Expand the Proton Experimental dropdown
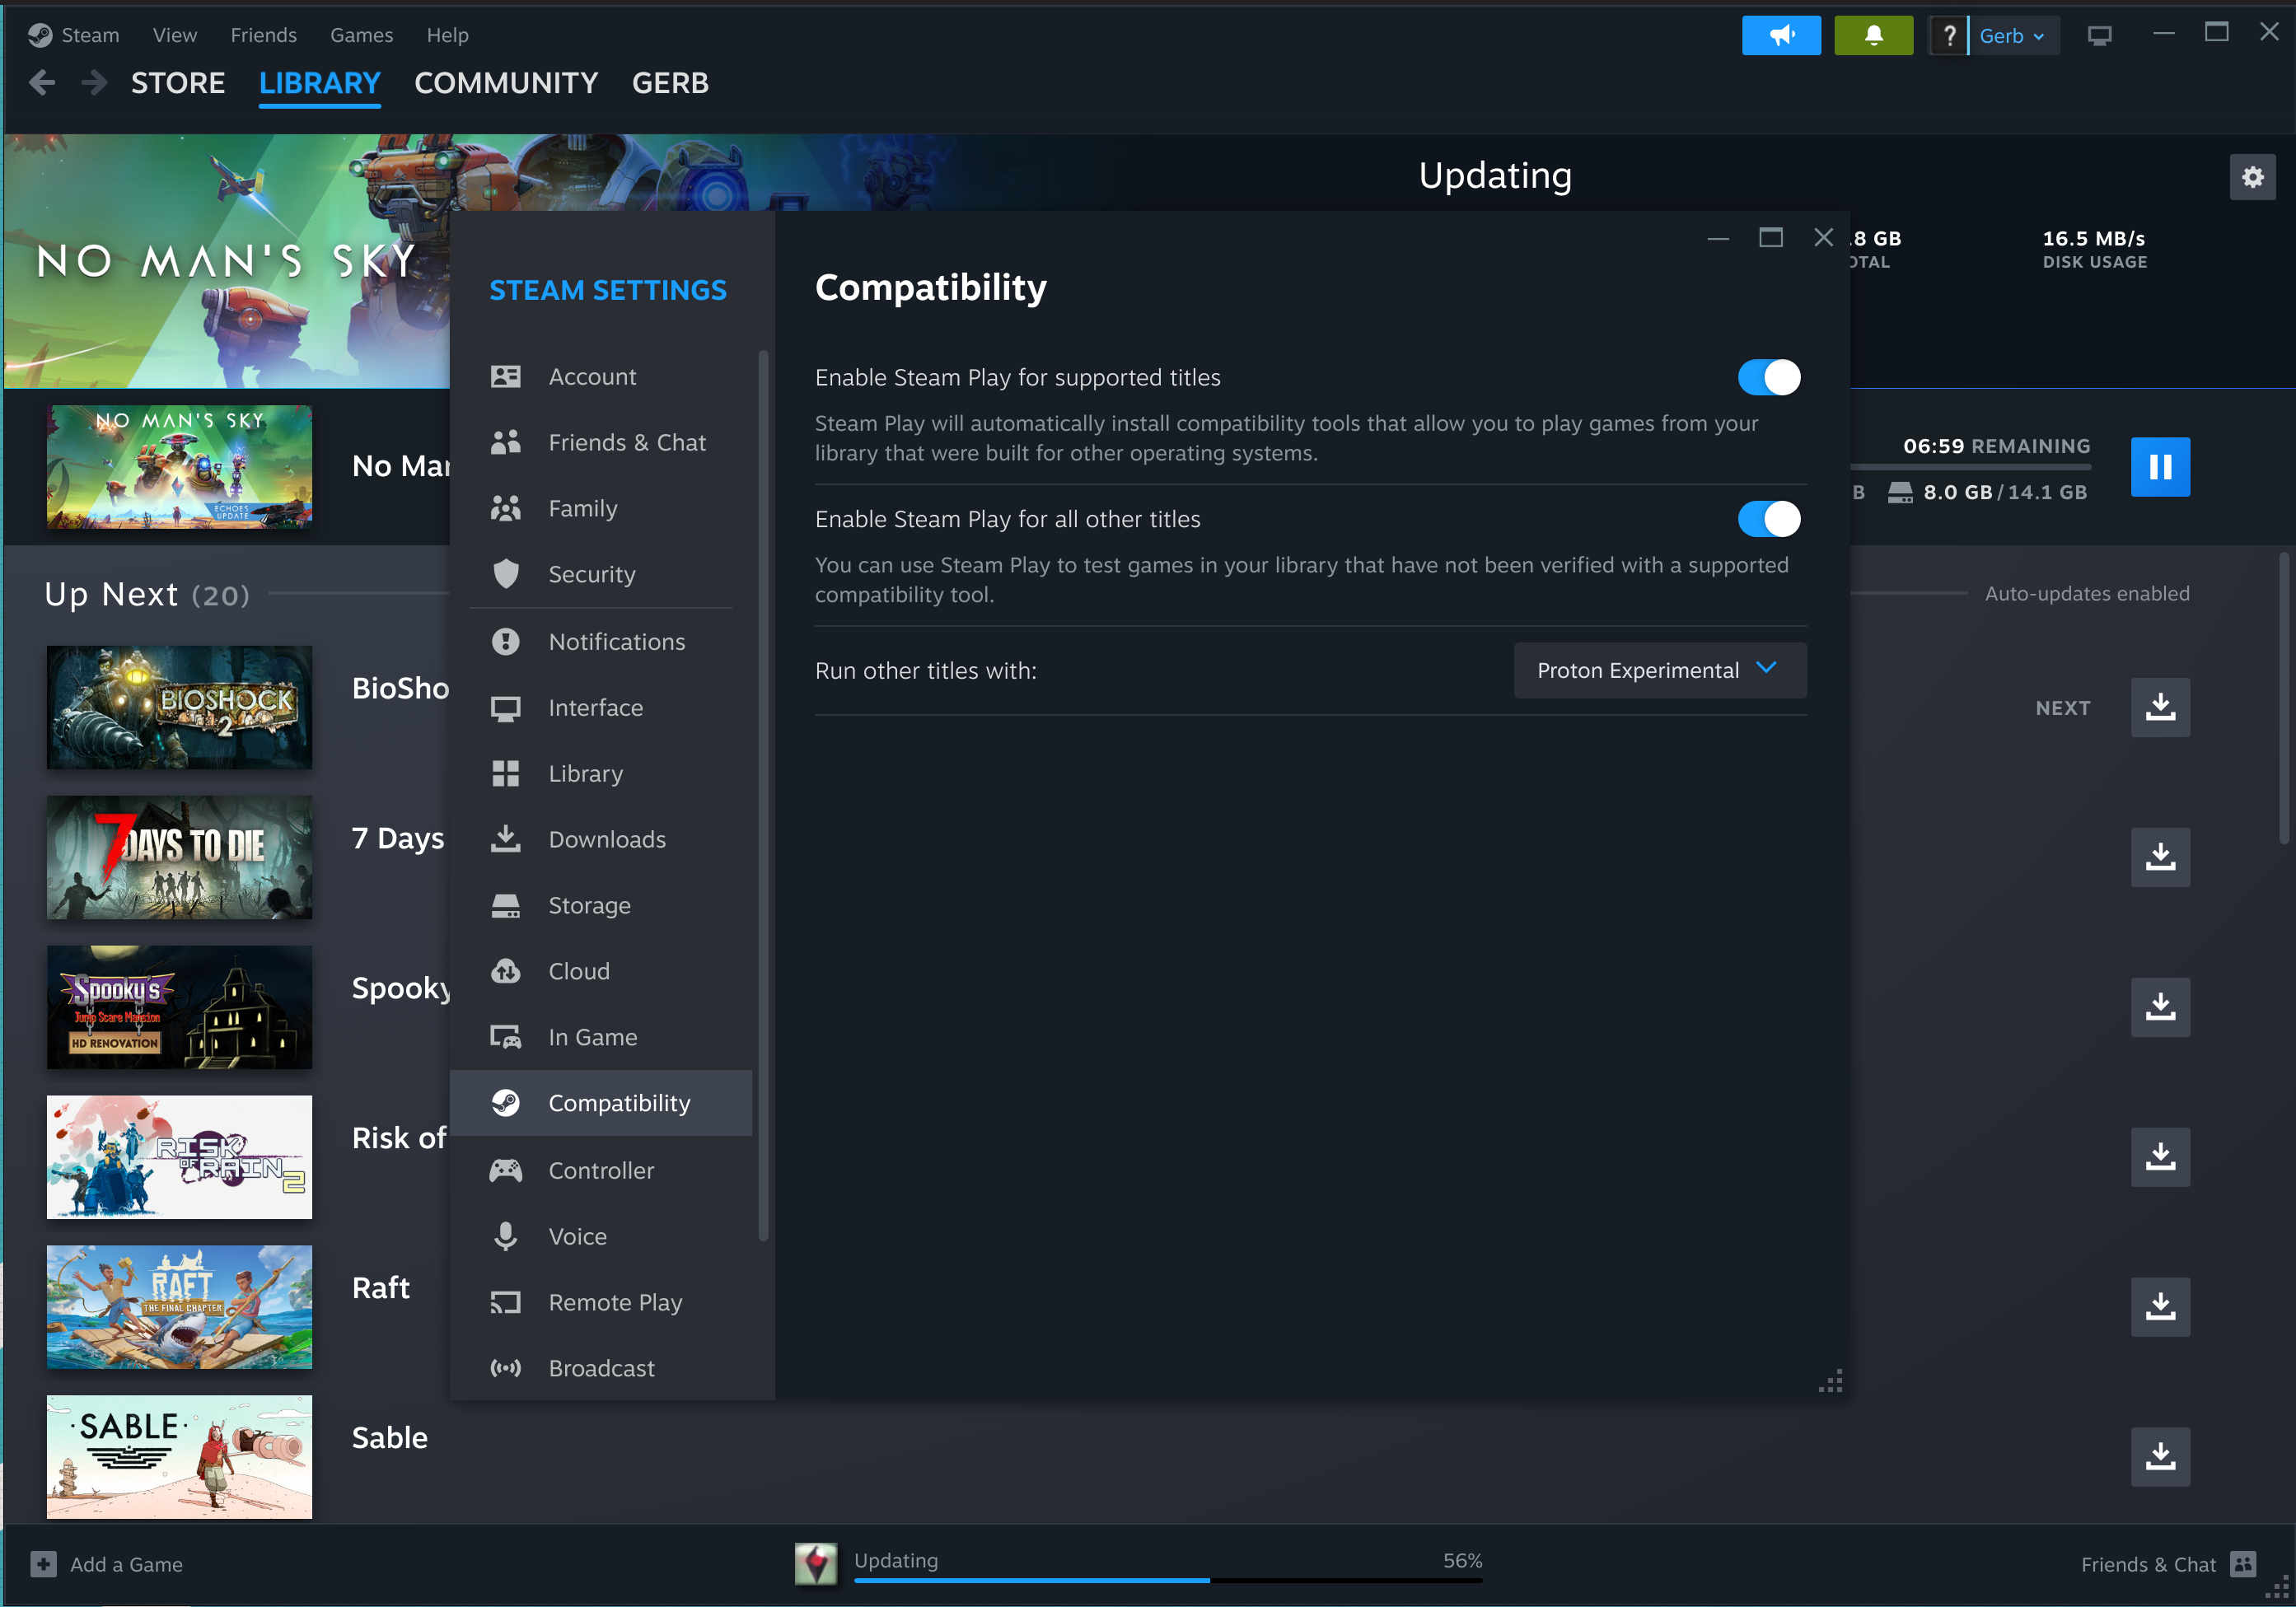 [x=1659, y=670]
